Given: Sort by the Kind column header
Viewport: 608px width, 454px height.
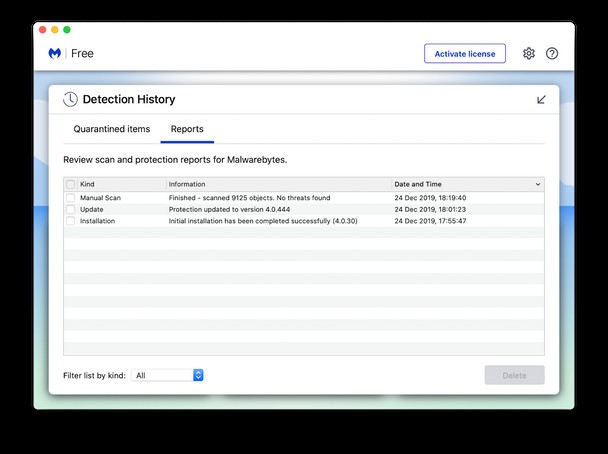Looking at the screenshot, I should click(122, 184).
